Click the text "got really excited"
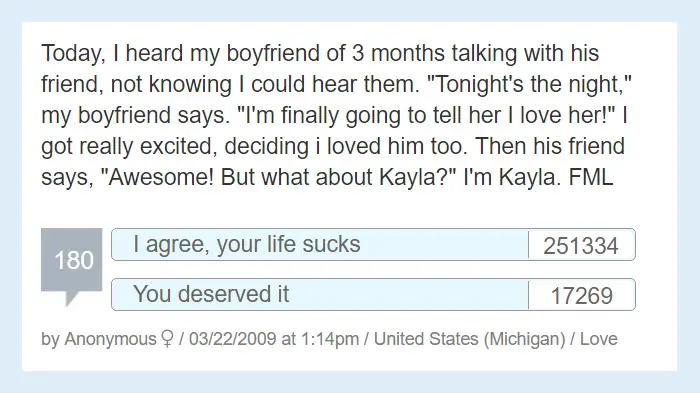This screenshot has height=393, width=700. (126, 146)
